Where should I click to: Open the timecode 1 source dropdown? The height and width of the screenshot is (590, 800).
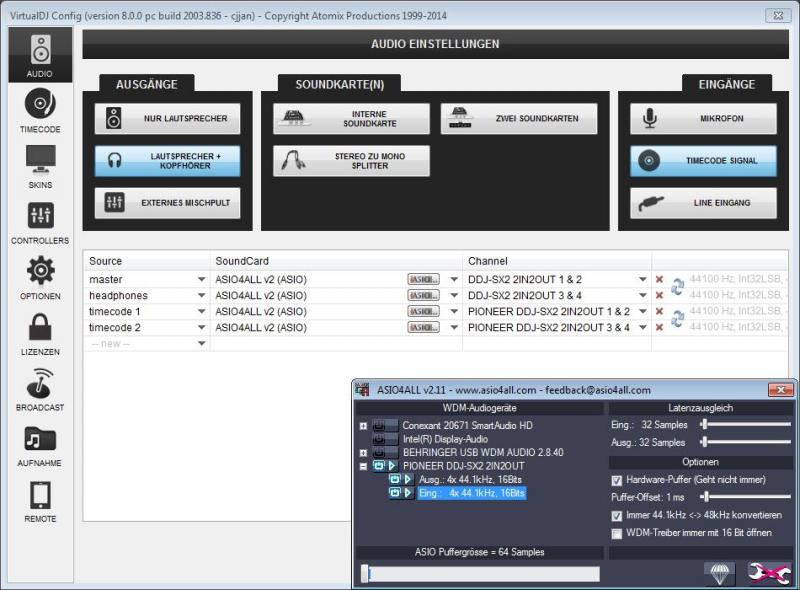202,311
